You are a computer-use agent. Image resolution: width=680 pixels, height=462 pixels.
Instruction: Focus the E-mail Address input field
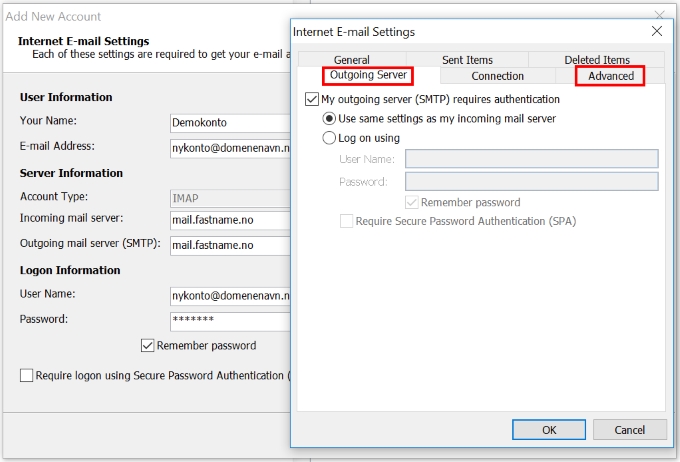(x=230, y=148)
